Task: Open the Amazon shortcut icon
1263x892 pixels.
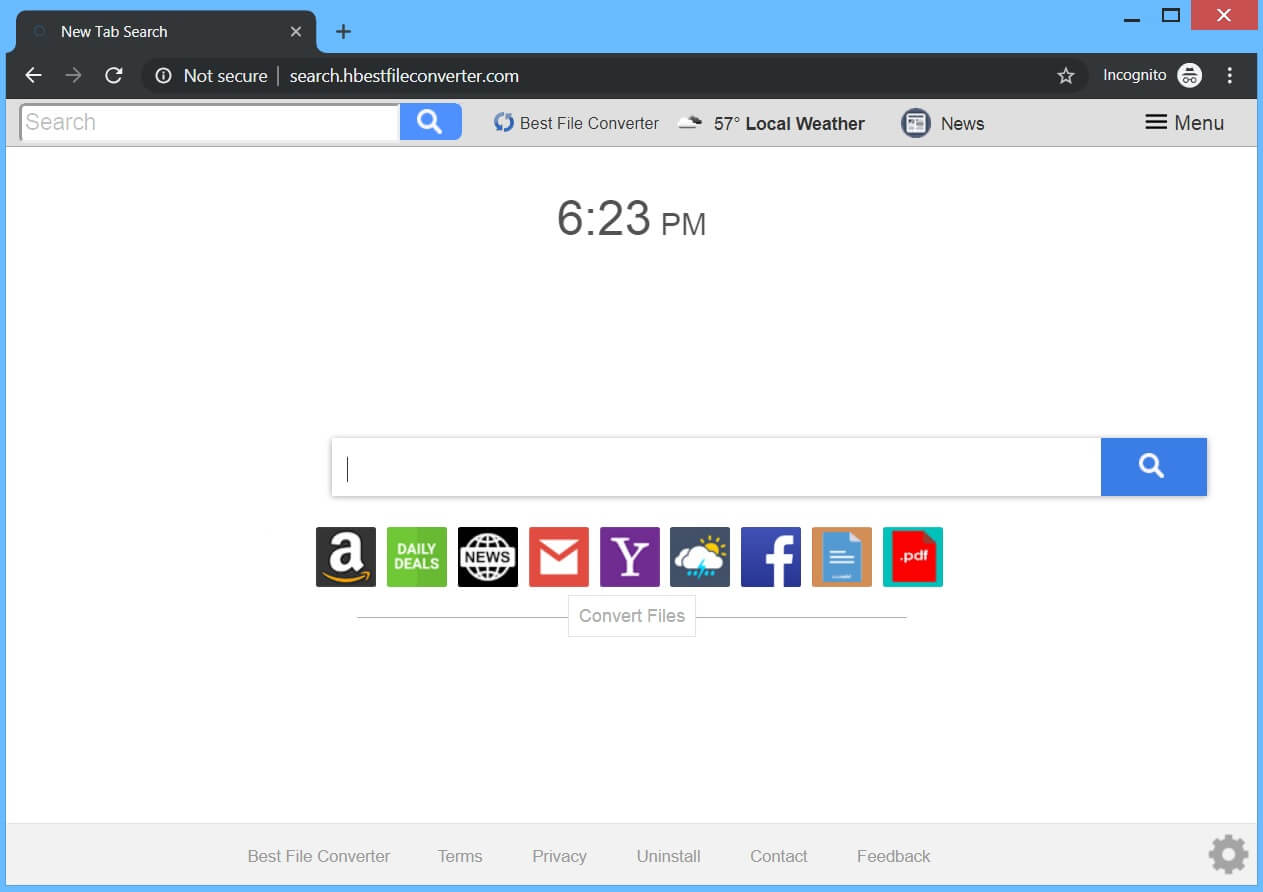Action: [x=346, y=557]
